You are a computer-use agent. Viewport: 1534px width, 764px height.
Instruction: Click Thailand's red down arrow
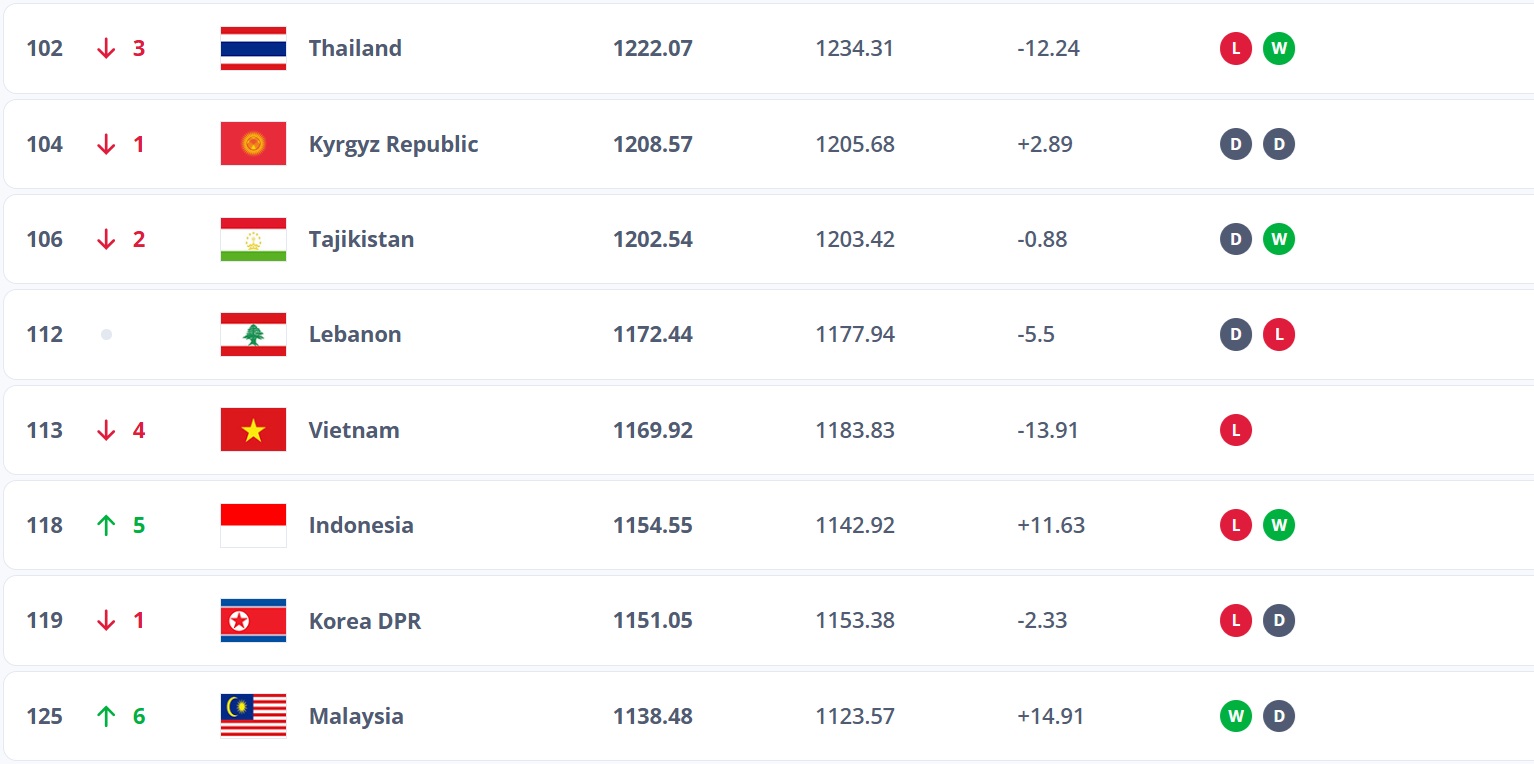(x=106, y=48)
